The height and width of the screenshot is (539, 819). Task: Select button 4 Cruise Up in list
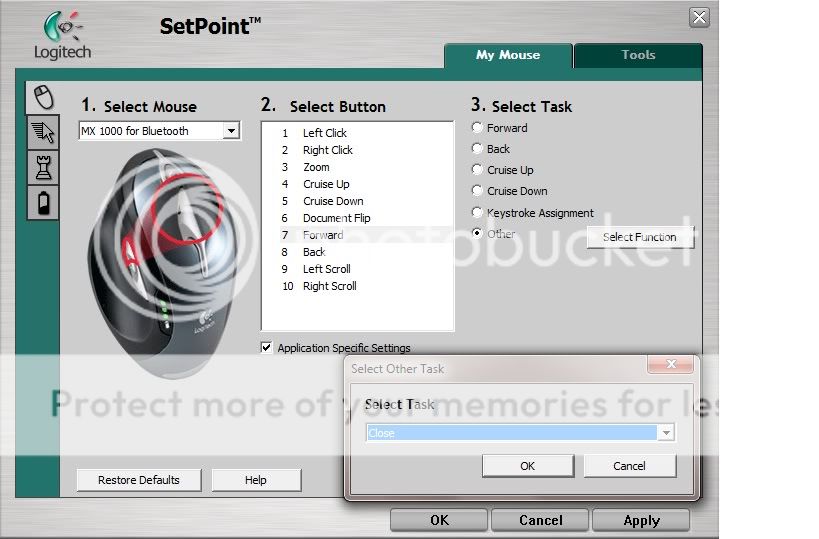[358, 184]
